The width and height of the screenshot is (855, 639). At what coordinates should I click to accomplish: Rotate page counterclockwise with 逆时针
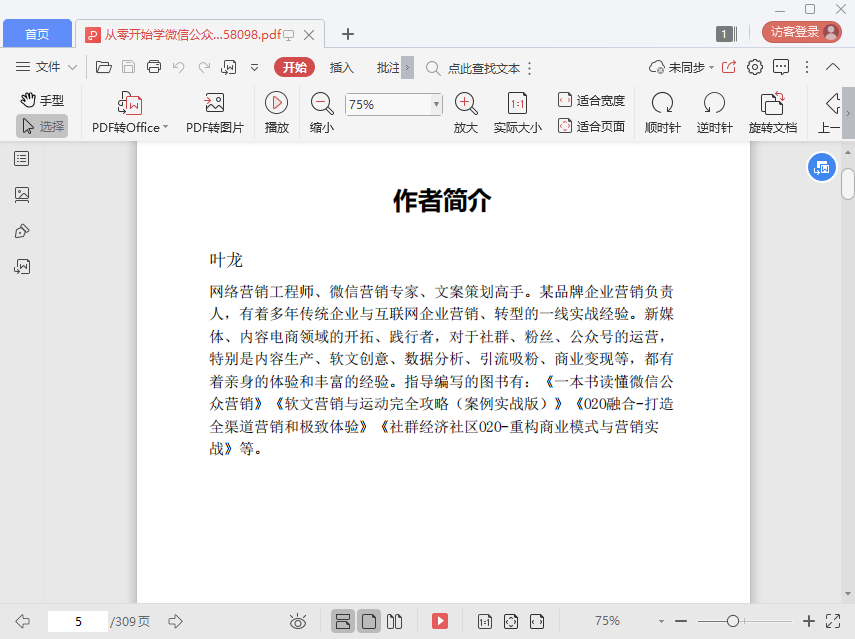(714, 104)
